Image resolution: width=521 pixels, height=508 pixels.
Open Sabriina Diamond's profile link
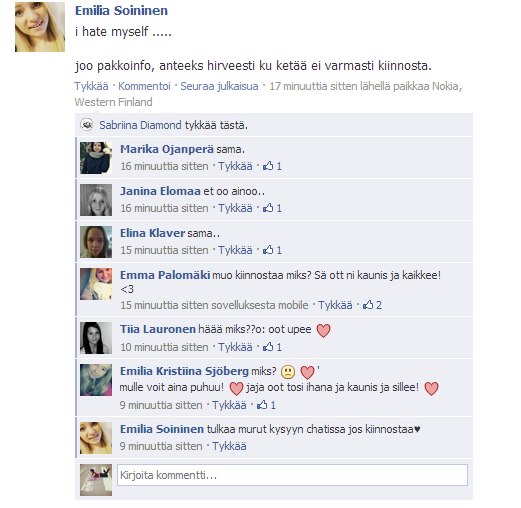coord(140,125)
